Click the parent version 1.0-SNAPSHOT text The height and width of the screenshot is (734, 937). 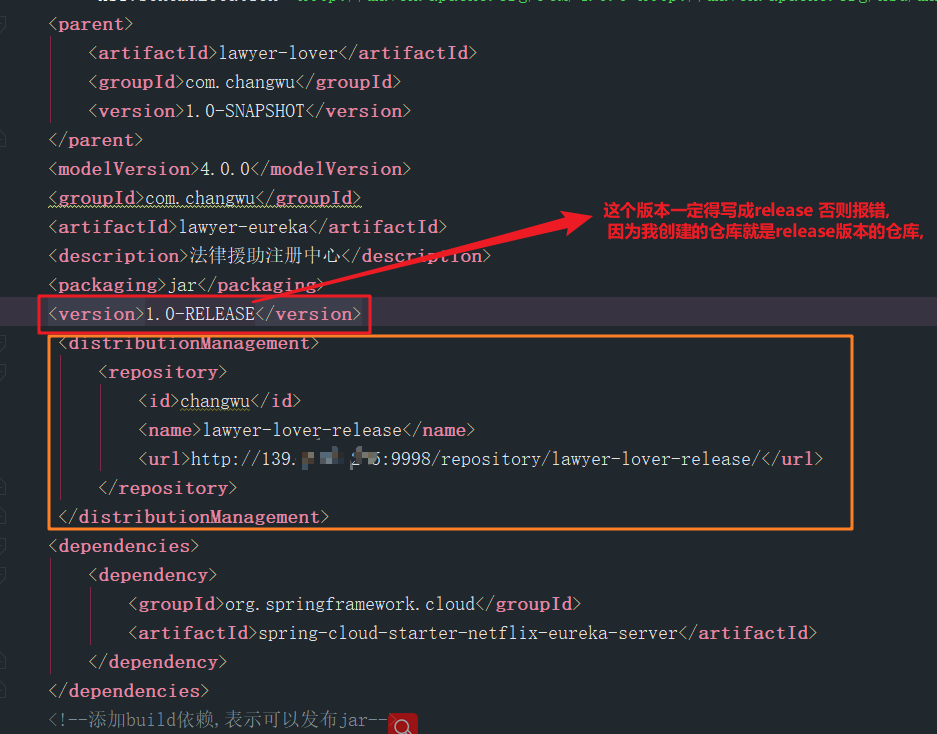[x=245, y=110]
